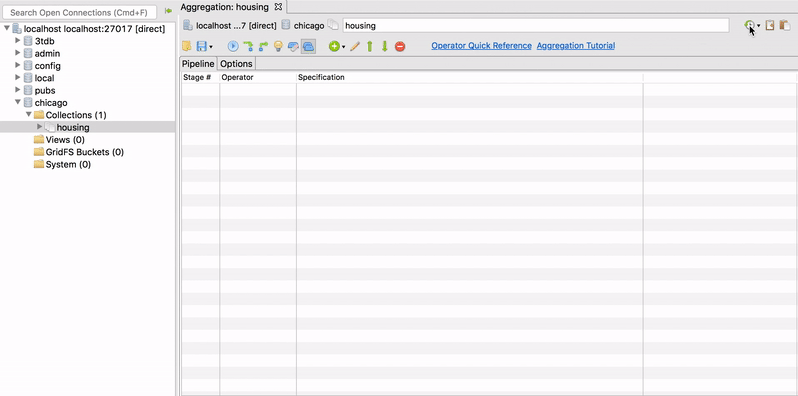Viewport: 798px width, 396px height.
Task: Click the lightbulb explain icon
Action: click(278, 46)
